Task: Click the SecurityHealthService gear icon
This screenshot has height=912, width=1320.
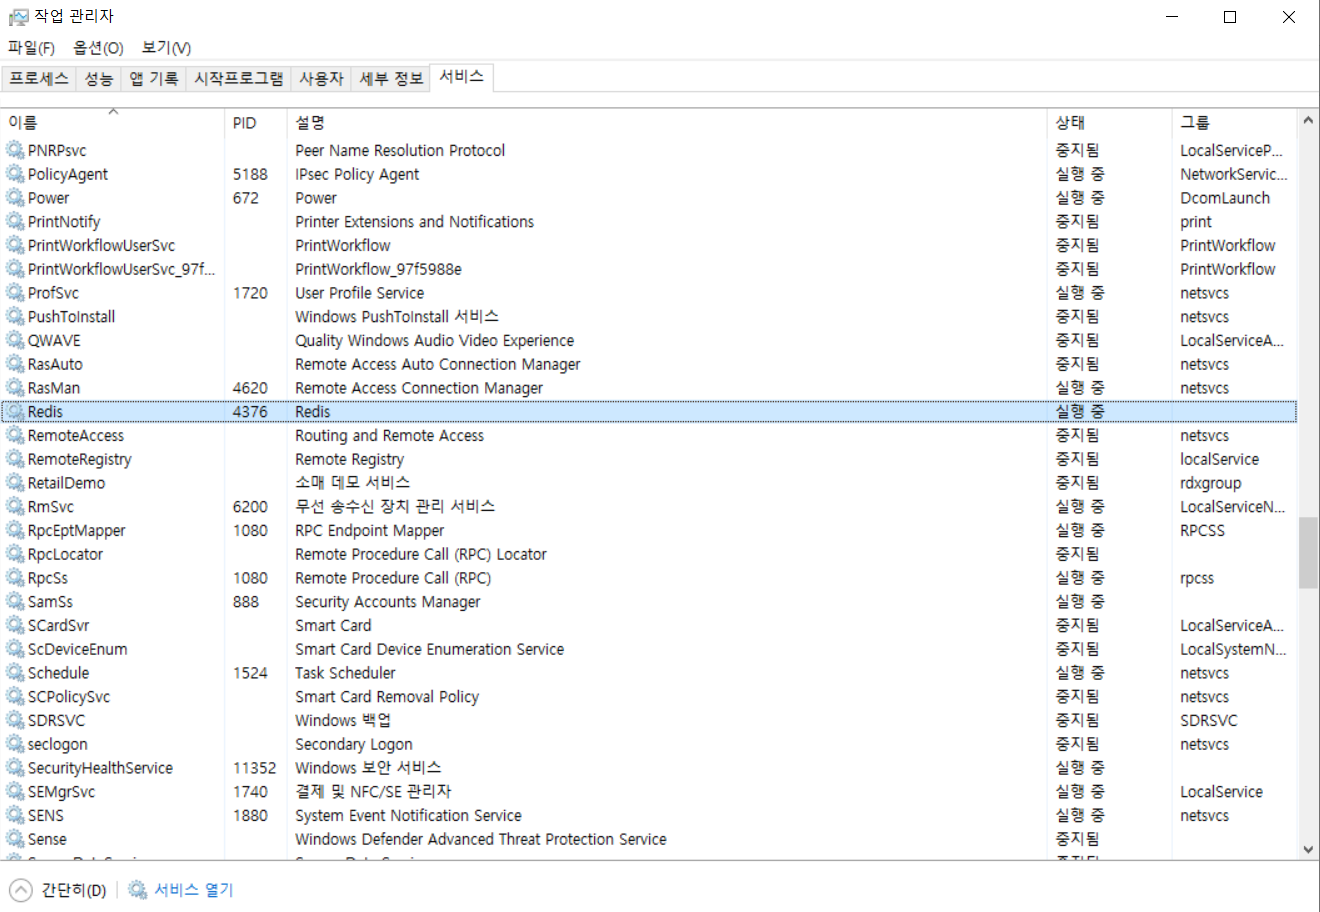Action: click(x=15, y=768)
